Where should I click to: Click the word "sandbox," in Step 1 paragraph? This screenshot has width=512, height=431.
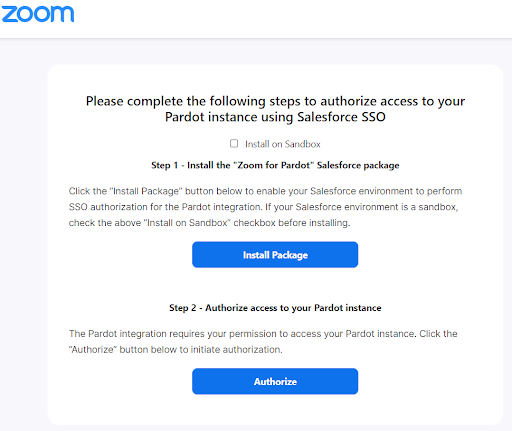click(438, 207)
